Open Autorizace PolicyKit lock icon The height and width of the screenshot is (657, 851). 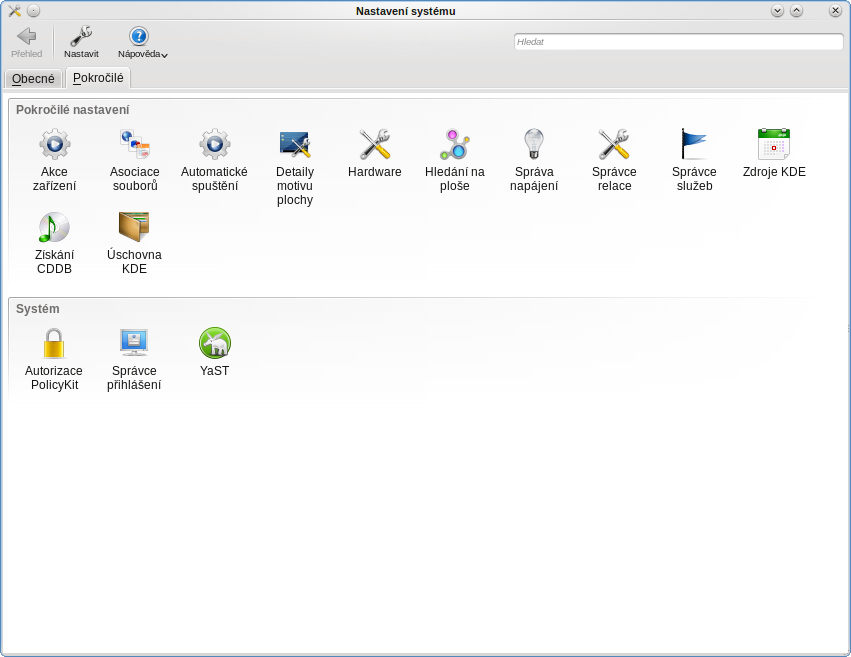54,343
